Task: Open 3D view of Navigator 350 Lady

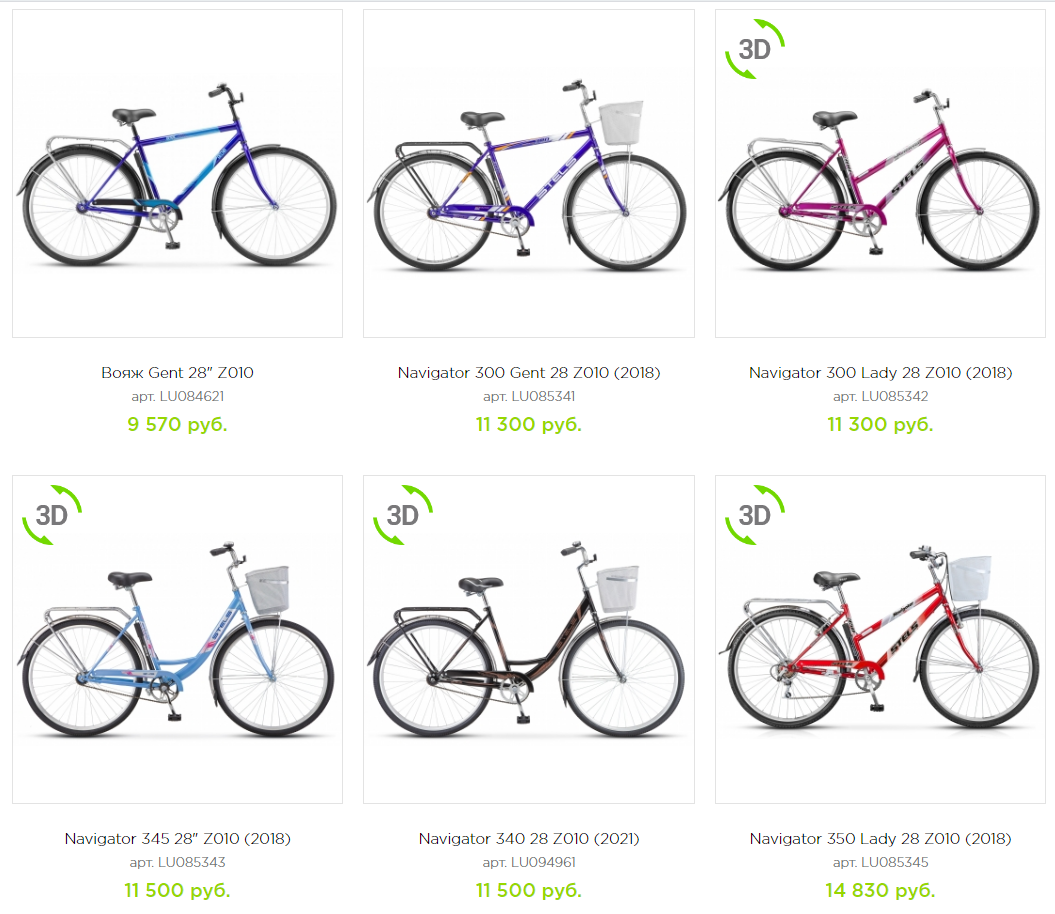Action: 754,515
